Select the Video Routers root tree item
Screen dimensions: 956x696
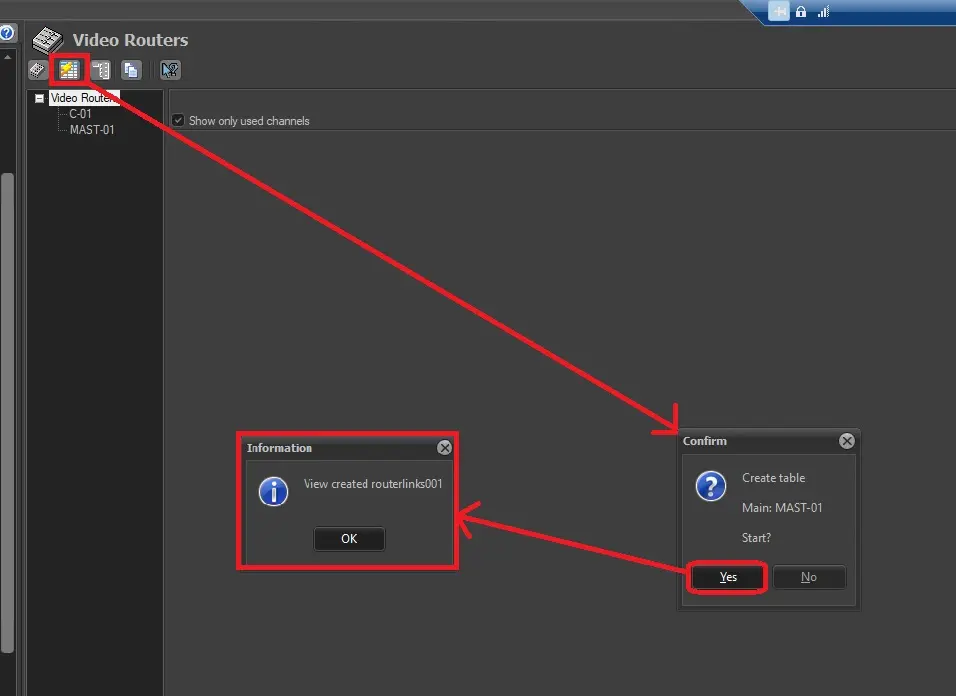pyautogui.click(x=84, y=98)
